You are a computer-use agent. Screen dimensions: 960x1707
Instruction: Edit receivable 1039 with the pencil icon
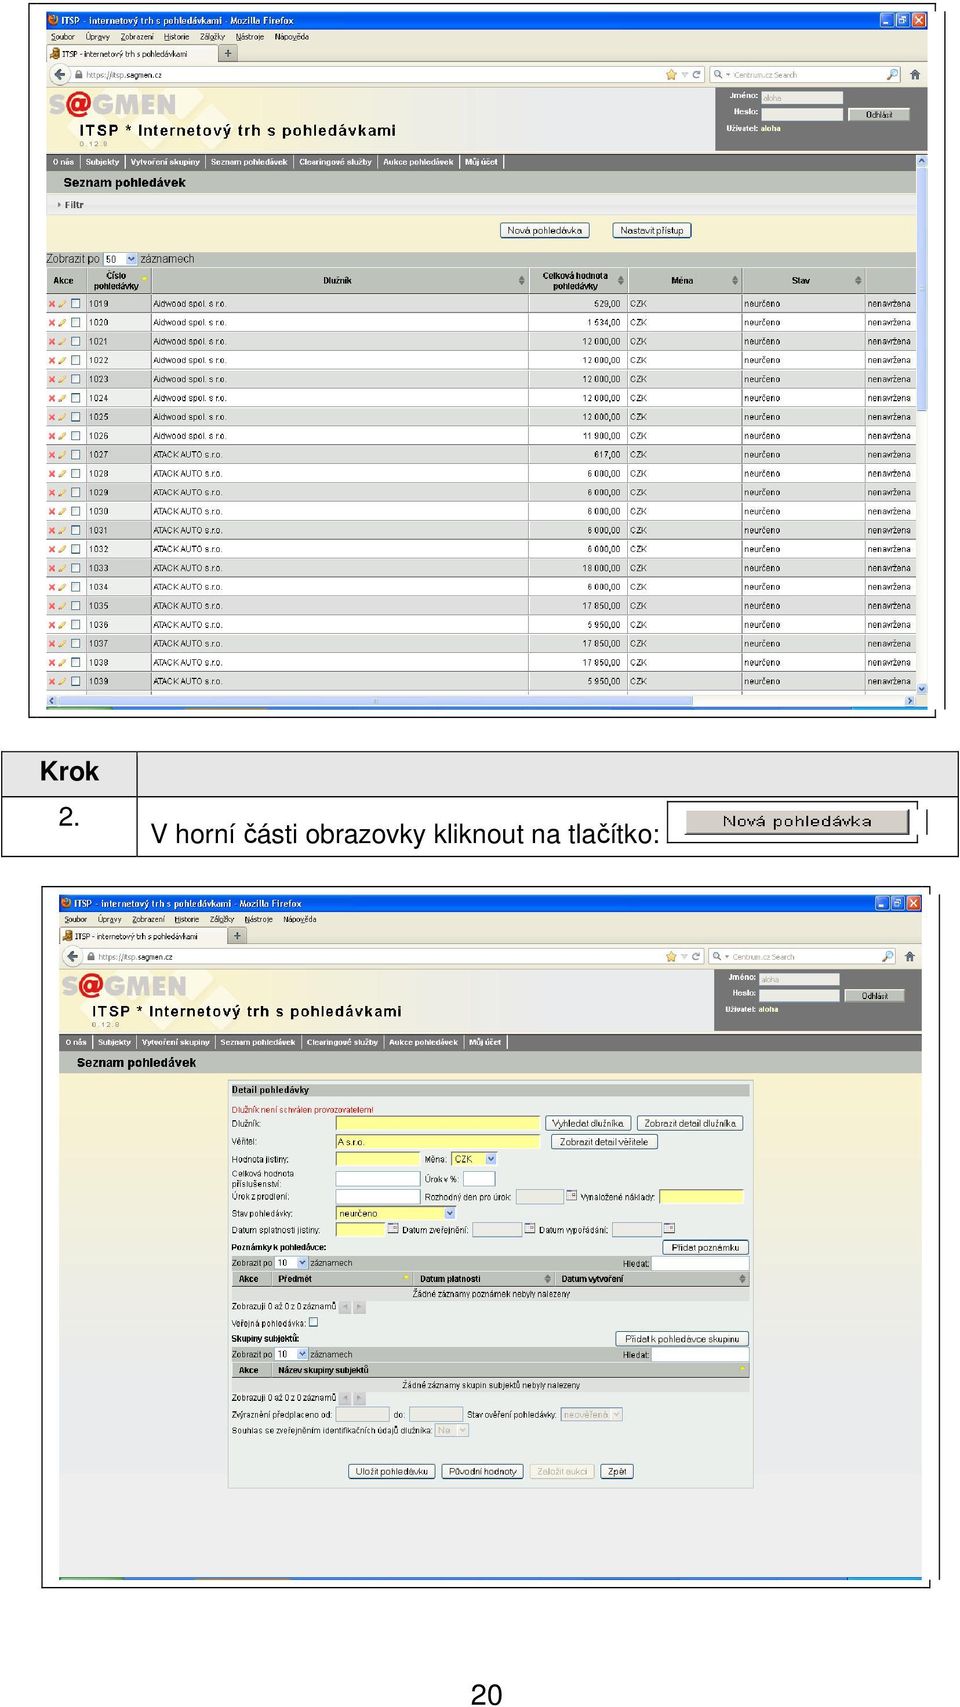[62, 682]
